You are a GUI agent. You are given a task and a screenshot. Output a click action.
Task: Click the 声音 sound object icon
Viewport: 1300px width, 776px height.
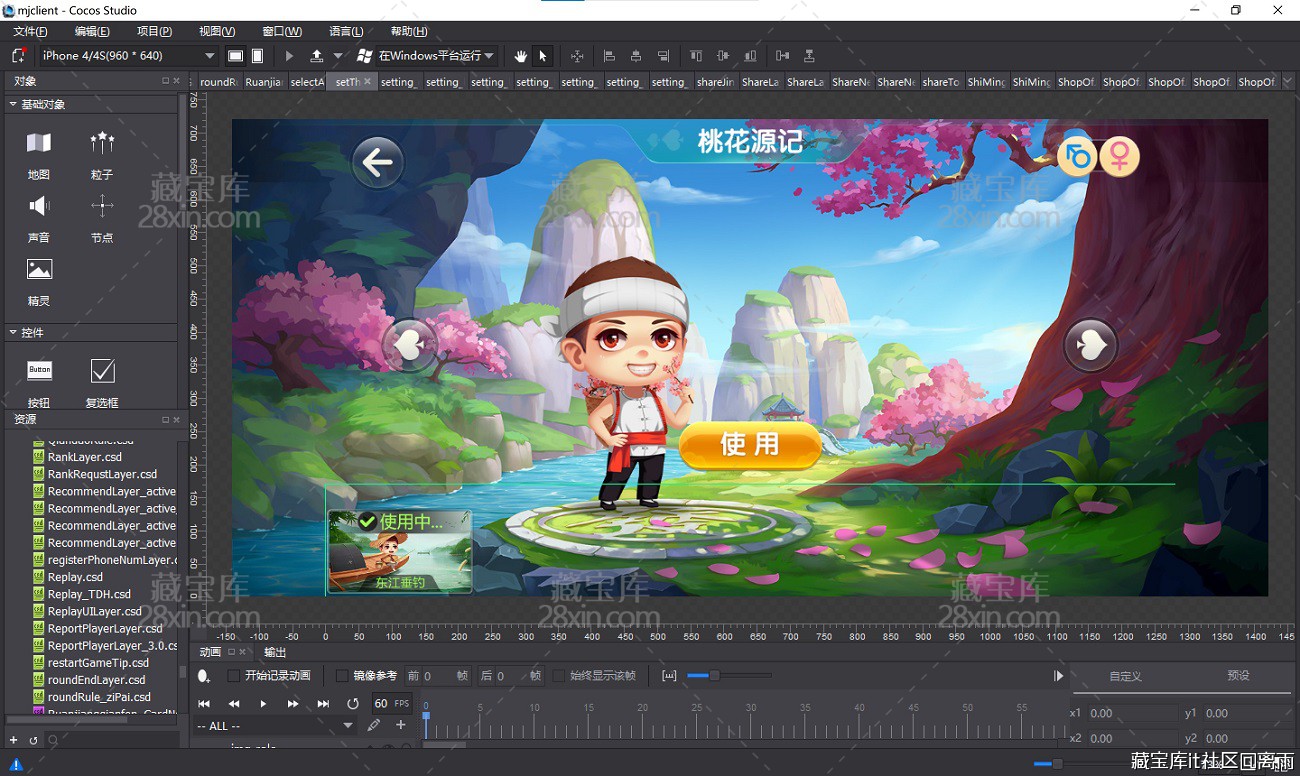(39, 207)
